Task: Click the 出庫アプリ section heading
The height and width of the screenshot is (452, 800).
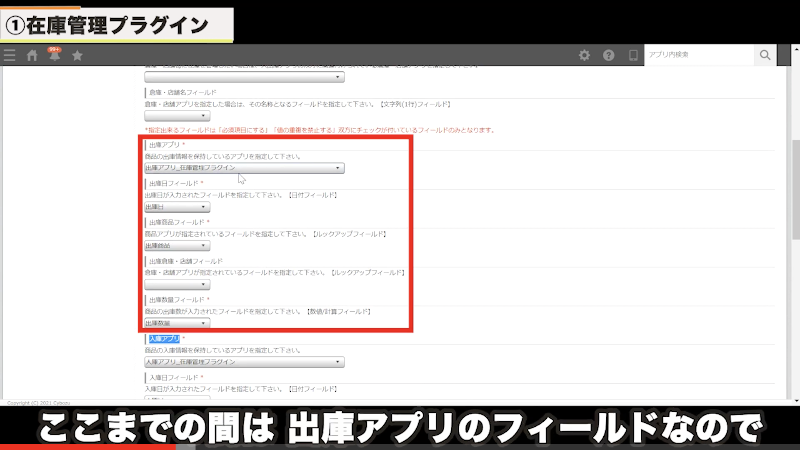Action: pos(165,145)
